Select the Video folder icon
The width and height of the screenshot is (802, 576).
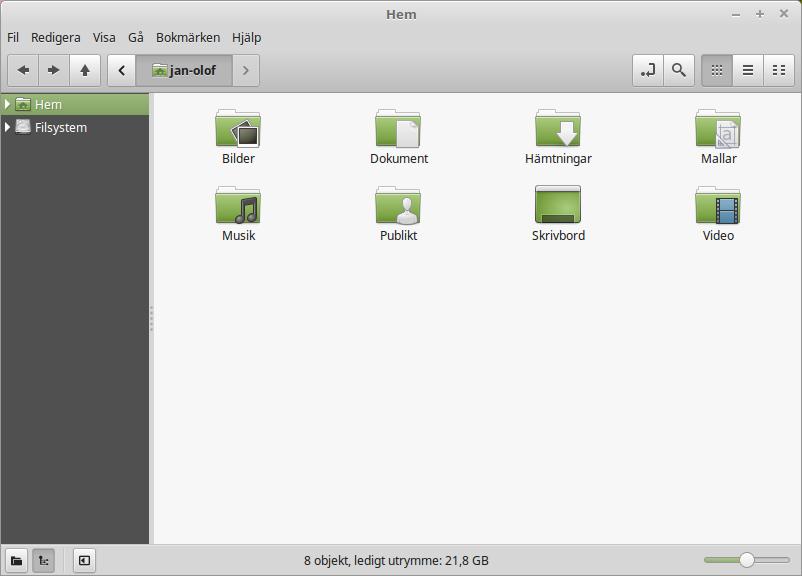click(x=718, y=205)
